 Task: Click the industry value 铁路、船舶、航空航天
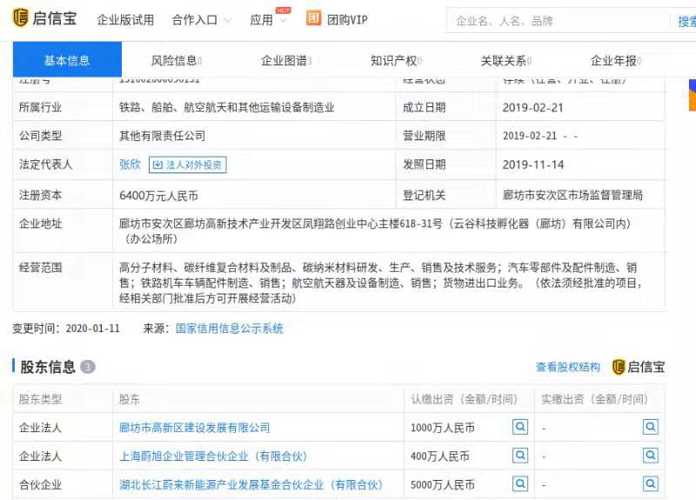(226, 107)
